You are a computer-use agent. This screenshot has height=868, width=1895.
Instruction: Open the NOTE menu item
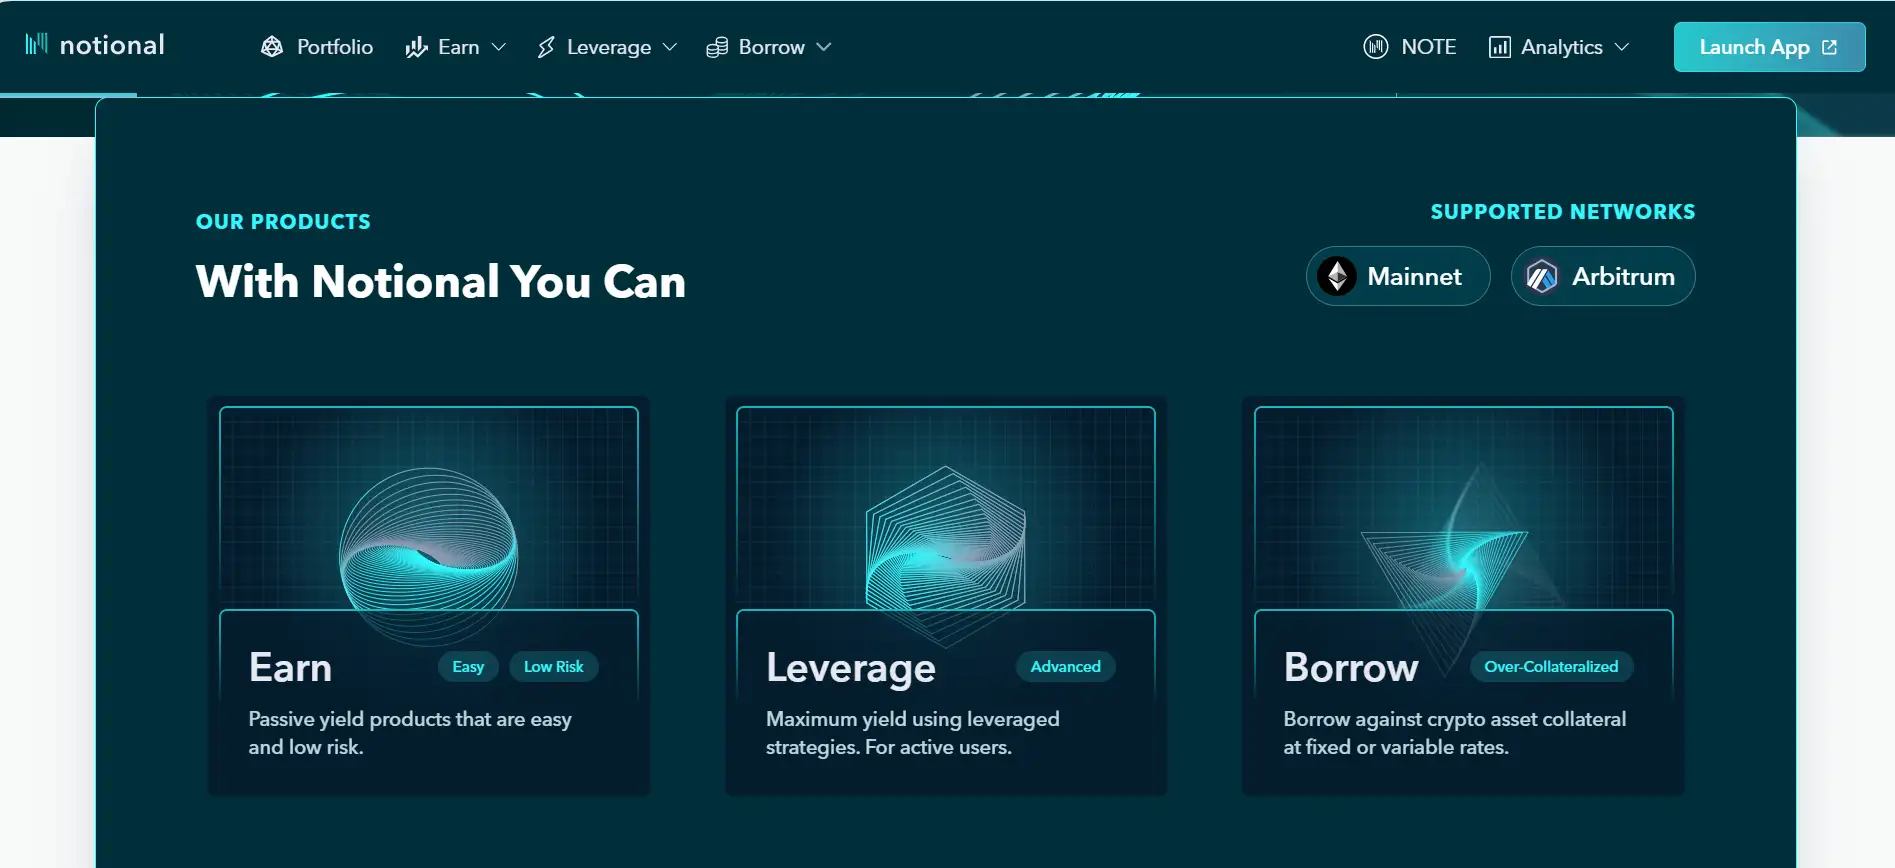click(x=1428, y=47)
